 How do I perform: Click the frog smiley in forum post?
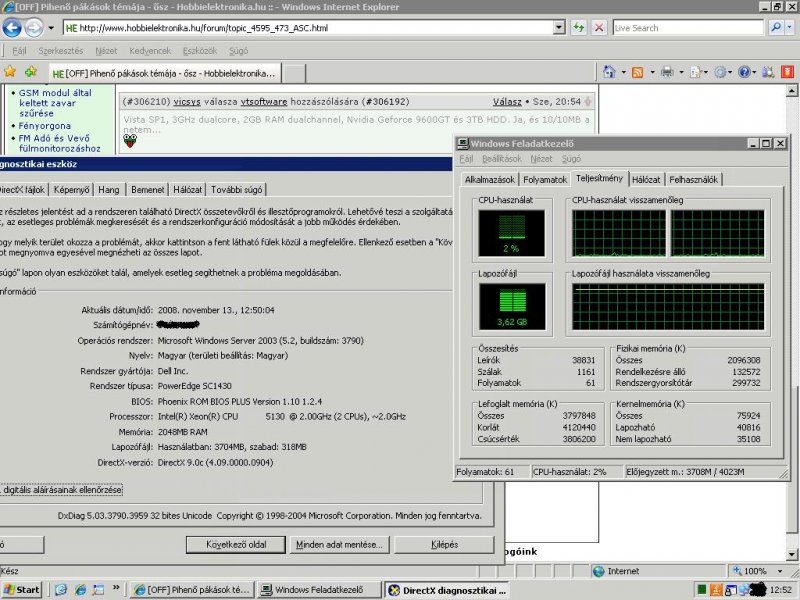click(130, 141)
